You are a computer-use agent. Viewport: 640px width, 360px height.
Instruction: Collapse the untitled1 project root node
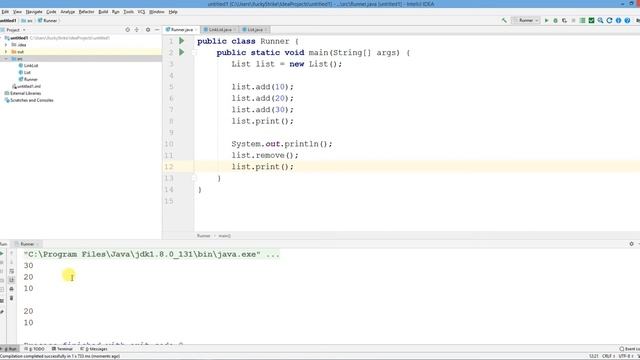pyautogui.click(x=2, y=38)
